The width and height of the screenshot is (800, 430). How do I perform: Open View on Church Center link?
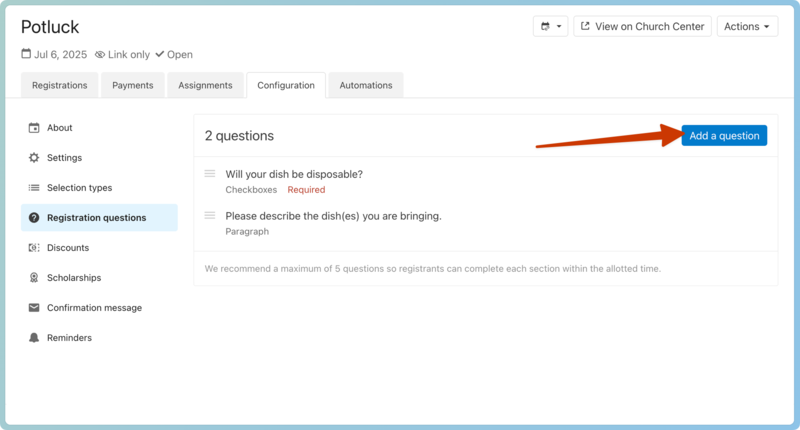point(643,27)
